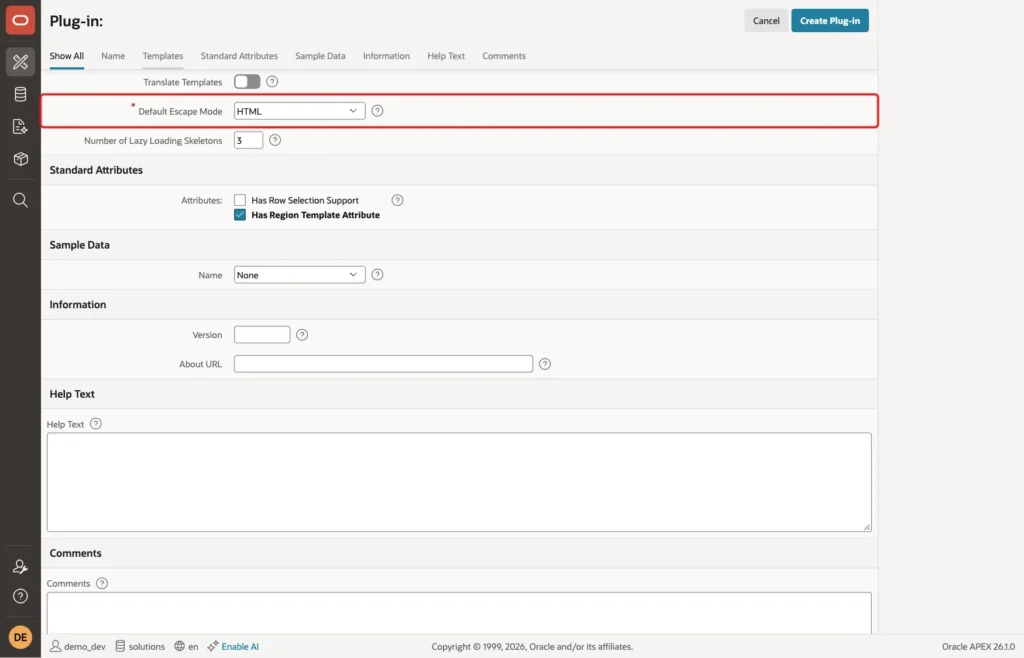Click the Create Plug-in button
Image resolution: width=1024 pixels, height=658 pixels.
point(830,21)
